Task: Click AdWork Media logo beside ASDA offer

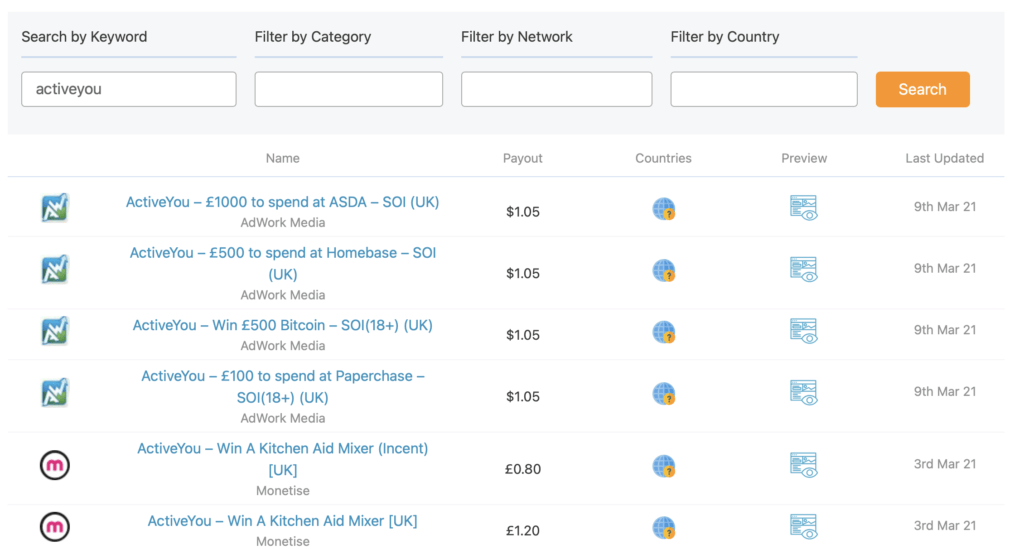Action: [x=55, y=208]
